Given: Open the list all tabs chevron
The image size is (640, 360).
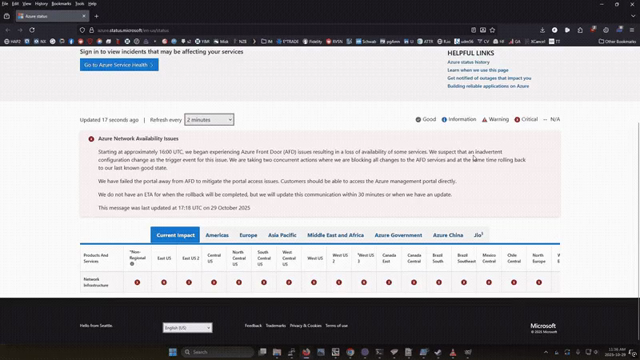Looking at the screenshot, I should [633, 16].
